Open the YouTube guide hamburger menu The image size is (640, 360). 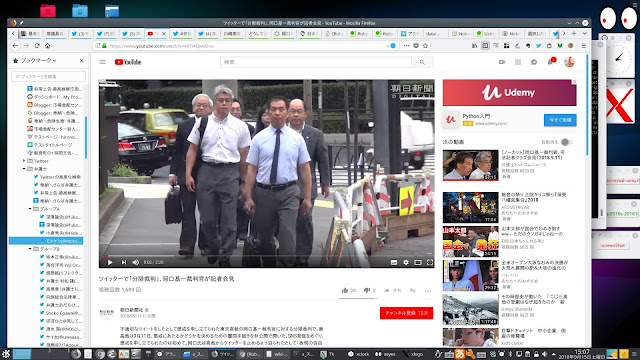pos(103,62)
